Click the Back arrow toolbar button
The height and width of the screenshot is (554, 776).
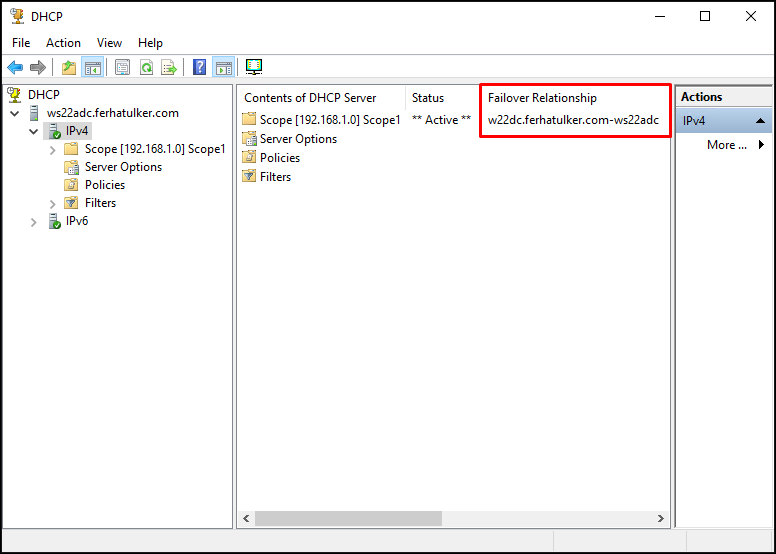point(15,67)
